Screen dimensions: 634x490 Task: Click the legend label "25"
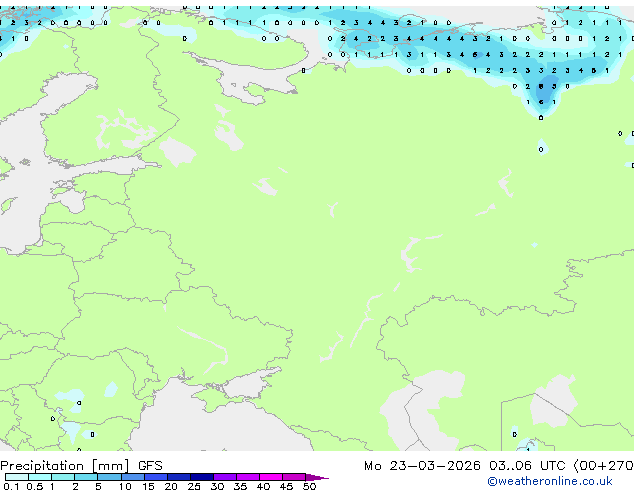click(194, 486)
